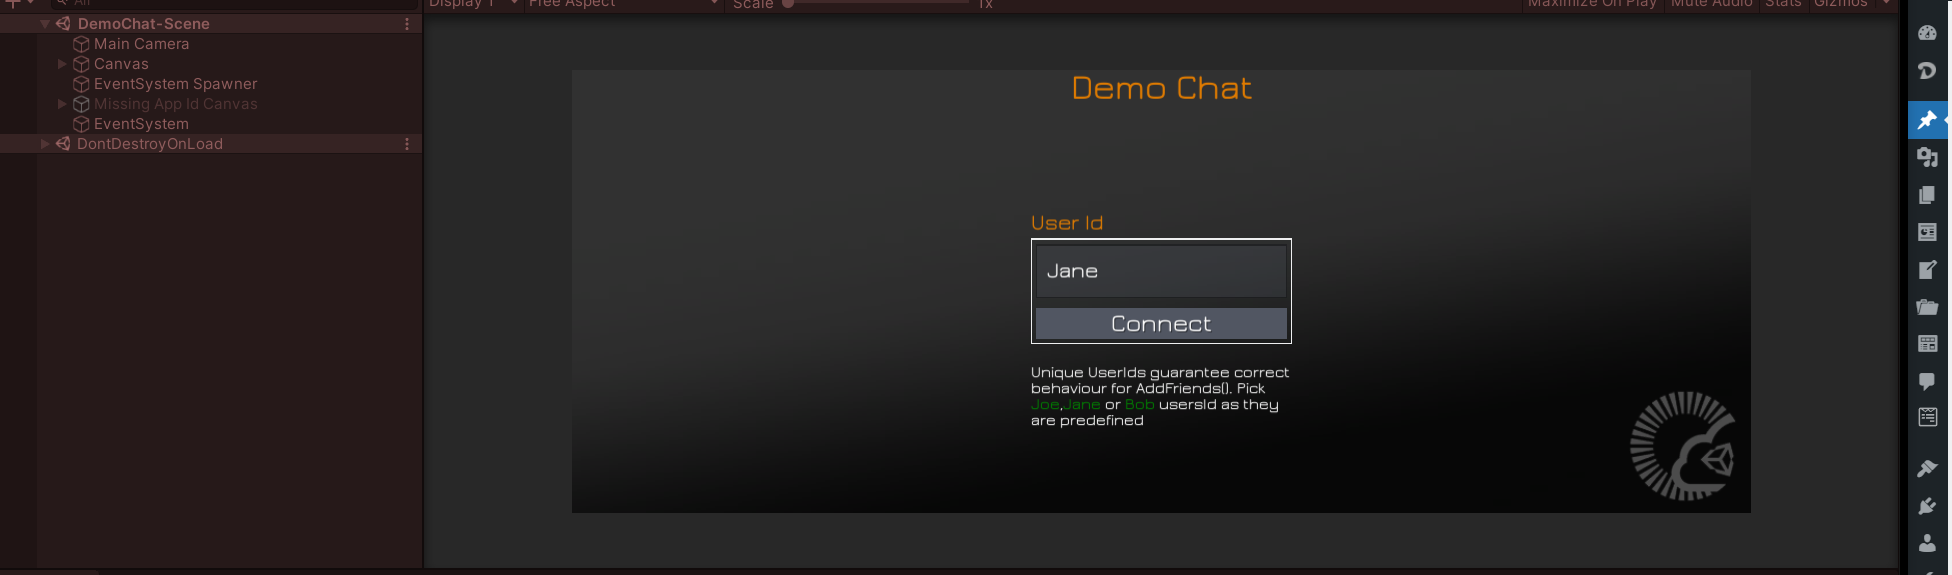1952x575 pixels.
Task: Toggle the Stats overlay
Action: tap(1783, 4)
